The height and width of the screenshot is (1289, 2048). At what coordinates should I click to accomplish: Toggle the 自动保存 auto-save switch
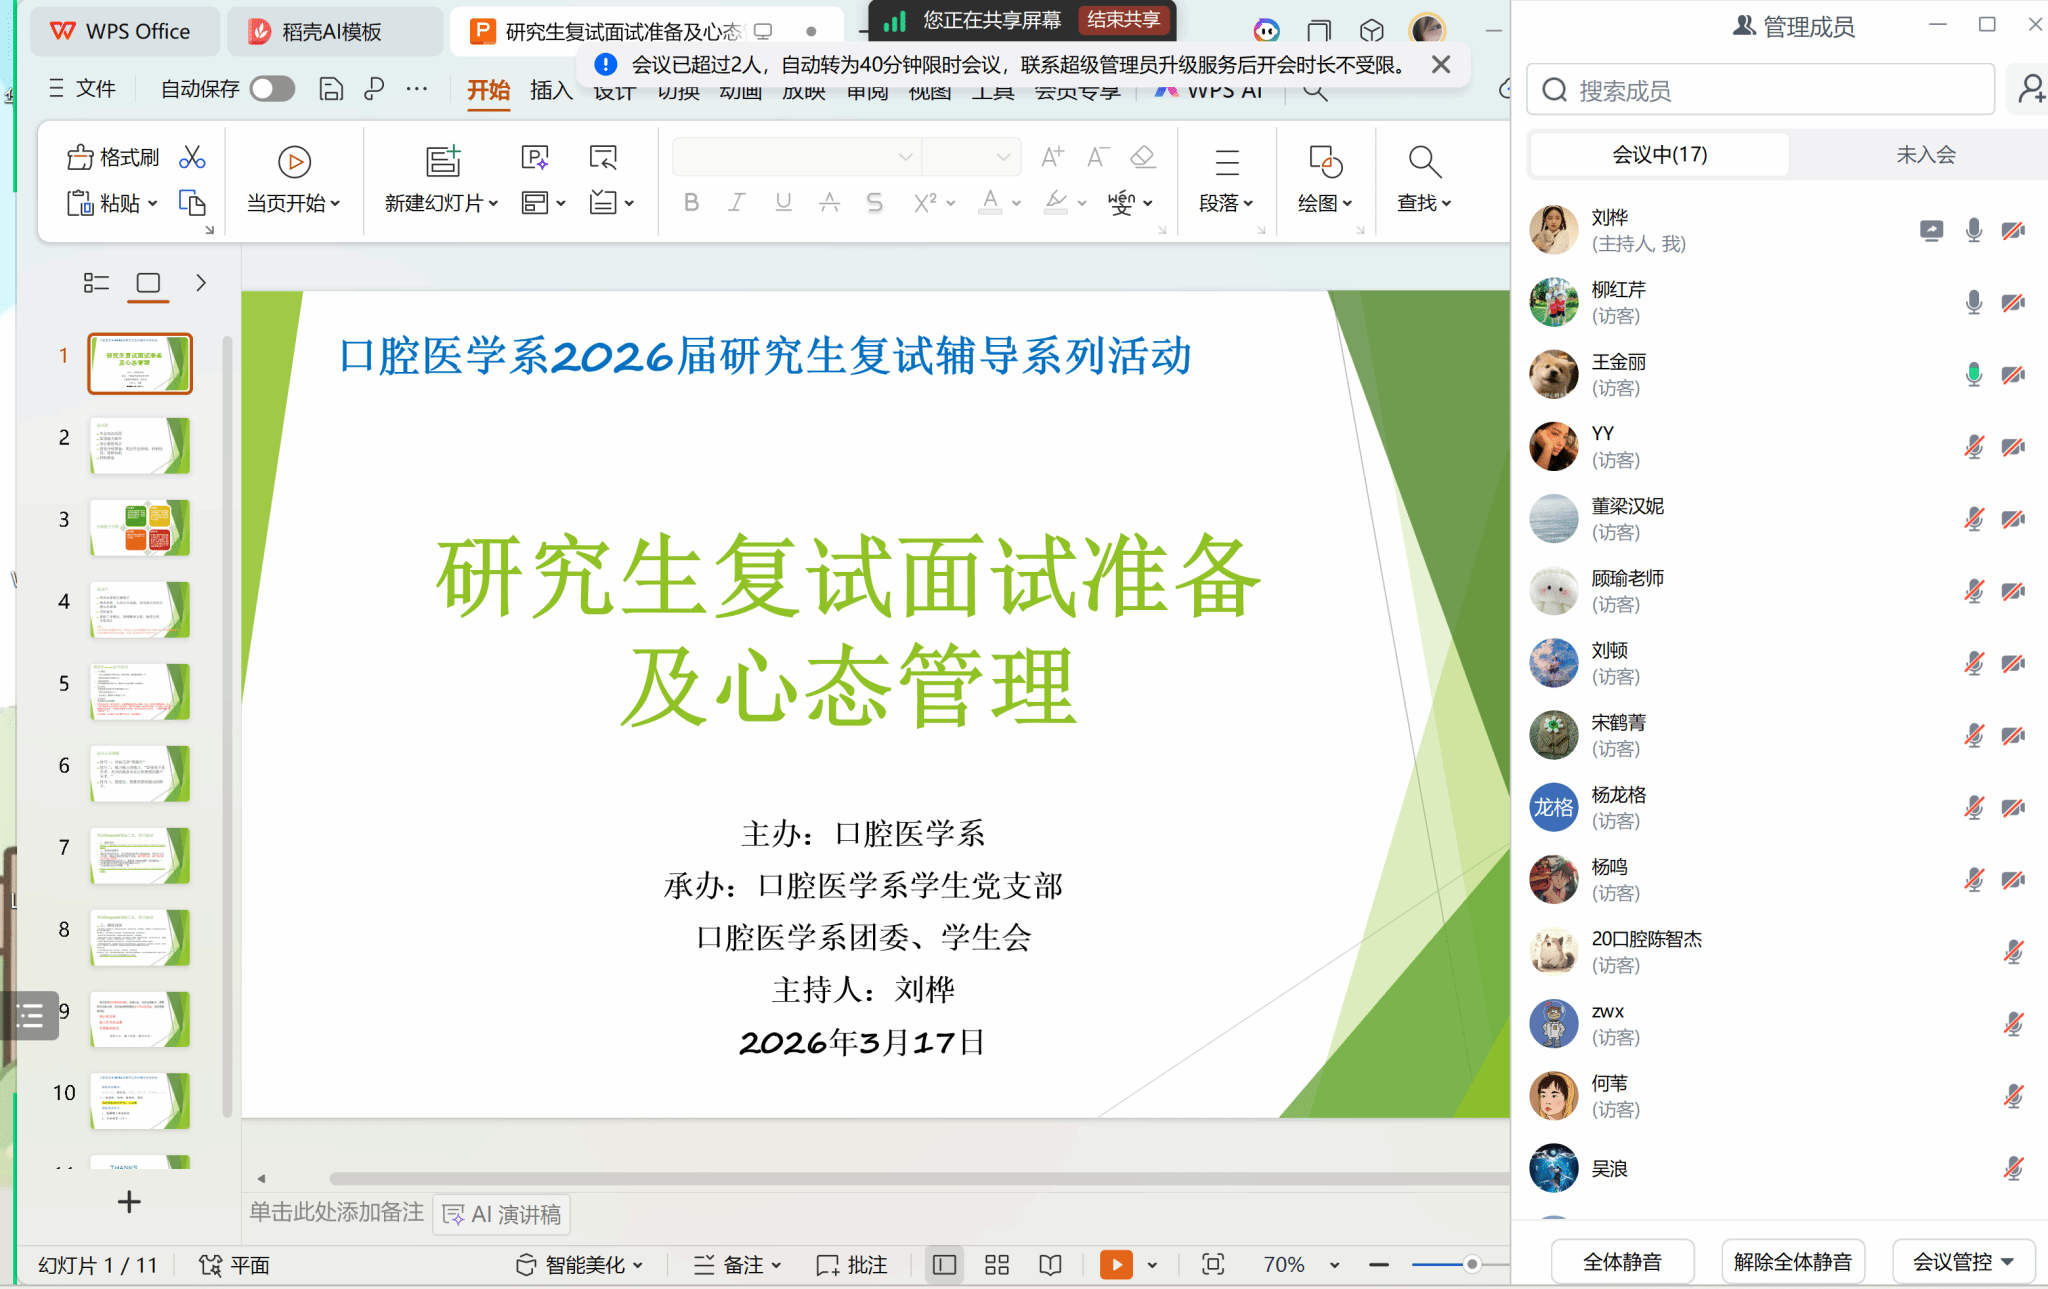272,89
